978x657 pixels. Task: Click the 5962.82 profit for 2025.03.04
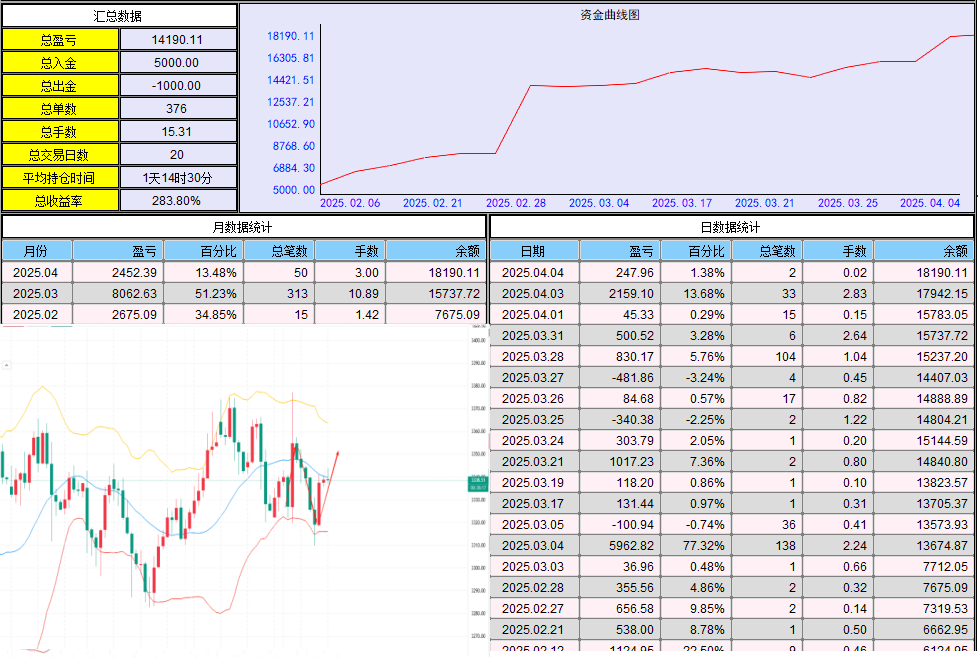pyautogui.click(x=631, y=546)
